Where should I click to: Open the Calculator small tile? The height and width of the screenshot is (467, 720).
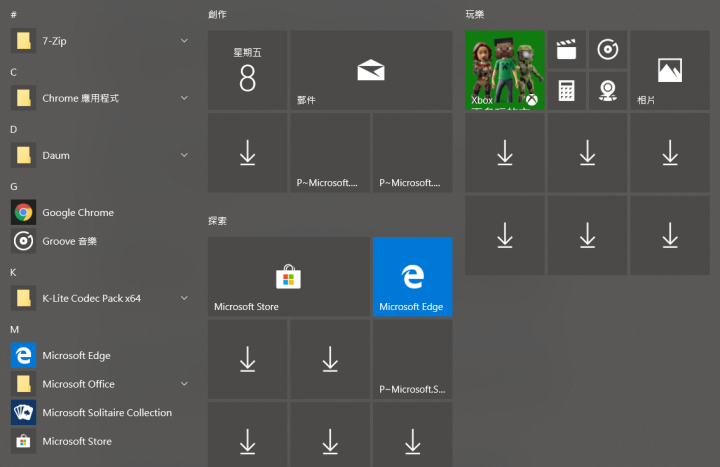[x=567, y=91]
